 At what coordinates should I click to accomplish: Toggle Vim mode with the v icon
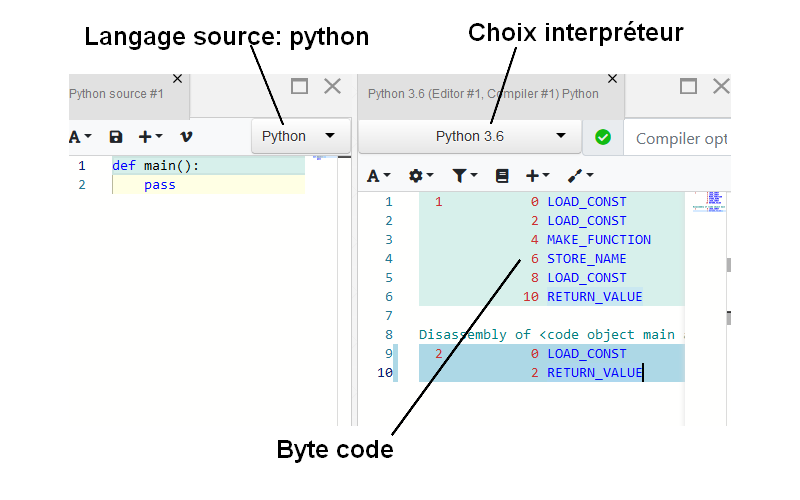[186, 136]
